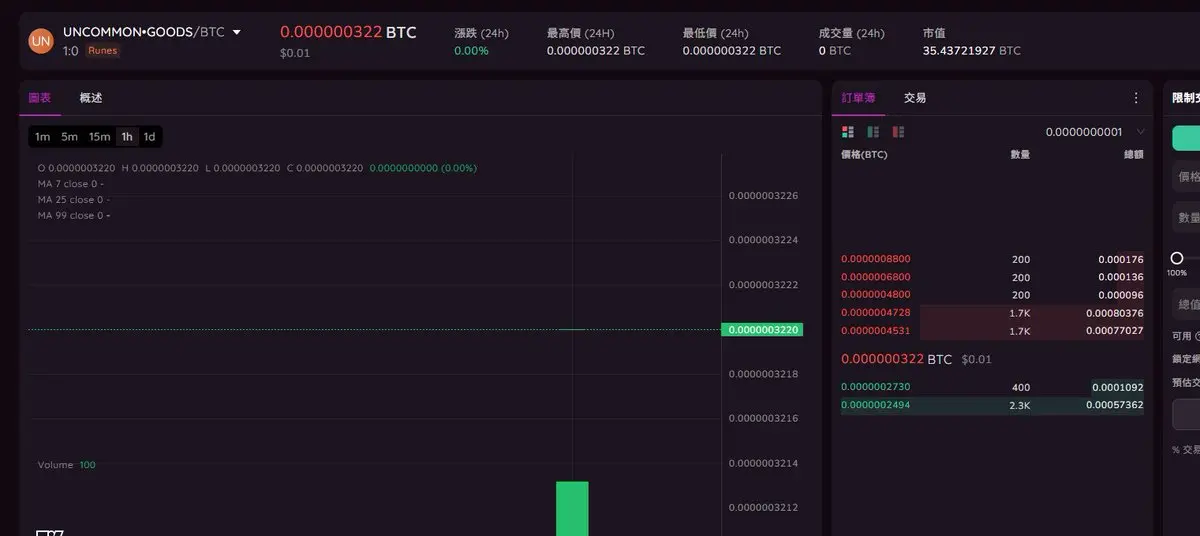Viewport: 1200px width, 536px height.
Task: Click the chart axis label 0.0000003226
Action: tap(763, 196)
